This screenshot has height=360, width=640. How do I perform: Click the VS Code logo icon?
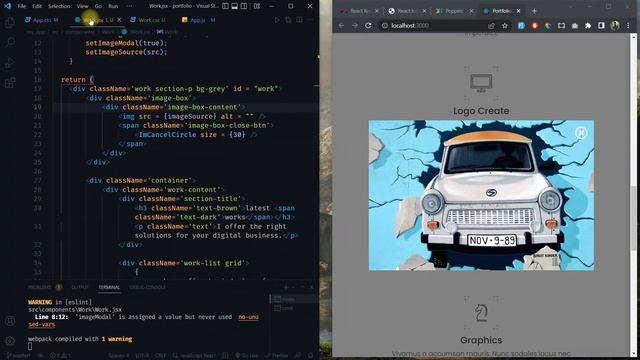pyautogui.click(x=7, y=6)
